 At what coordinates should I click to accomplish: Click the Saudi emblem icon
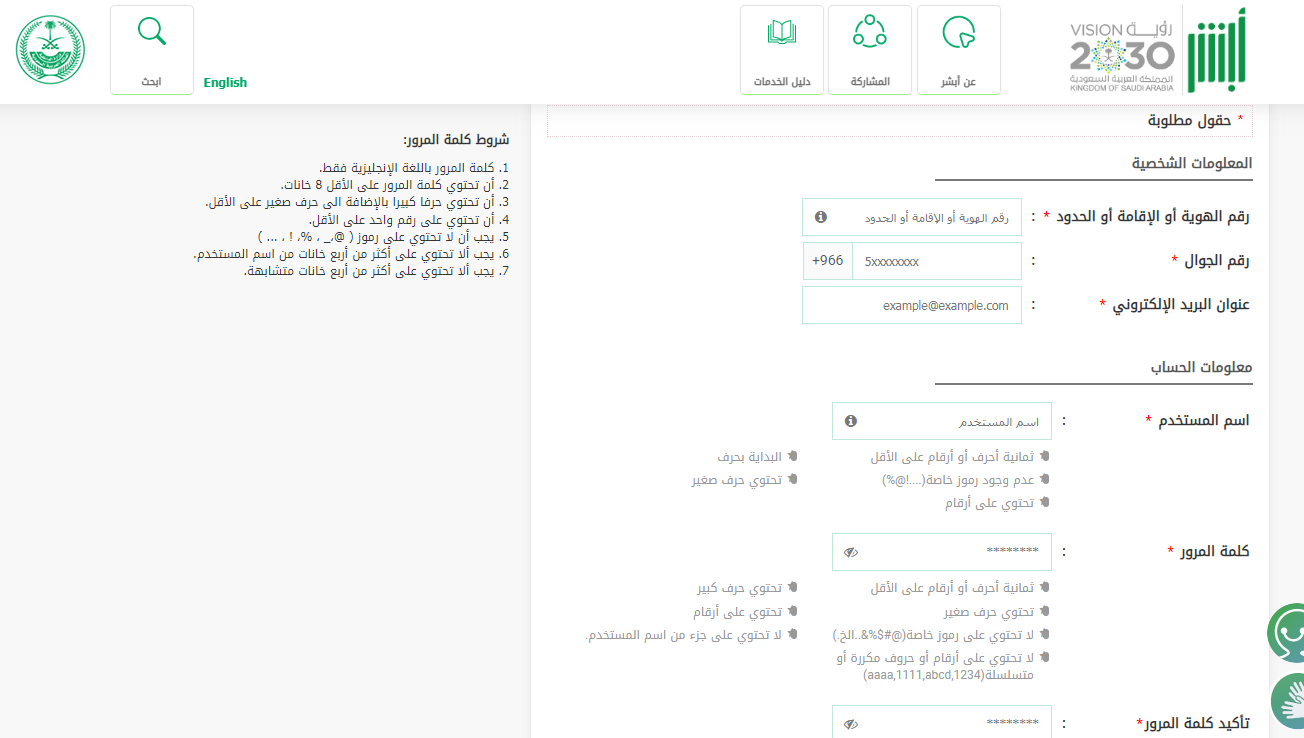[51, 49]
